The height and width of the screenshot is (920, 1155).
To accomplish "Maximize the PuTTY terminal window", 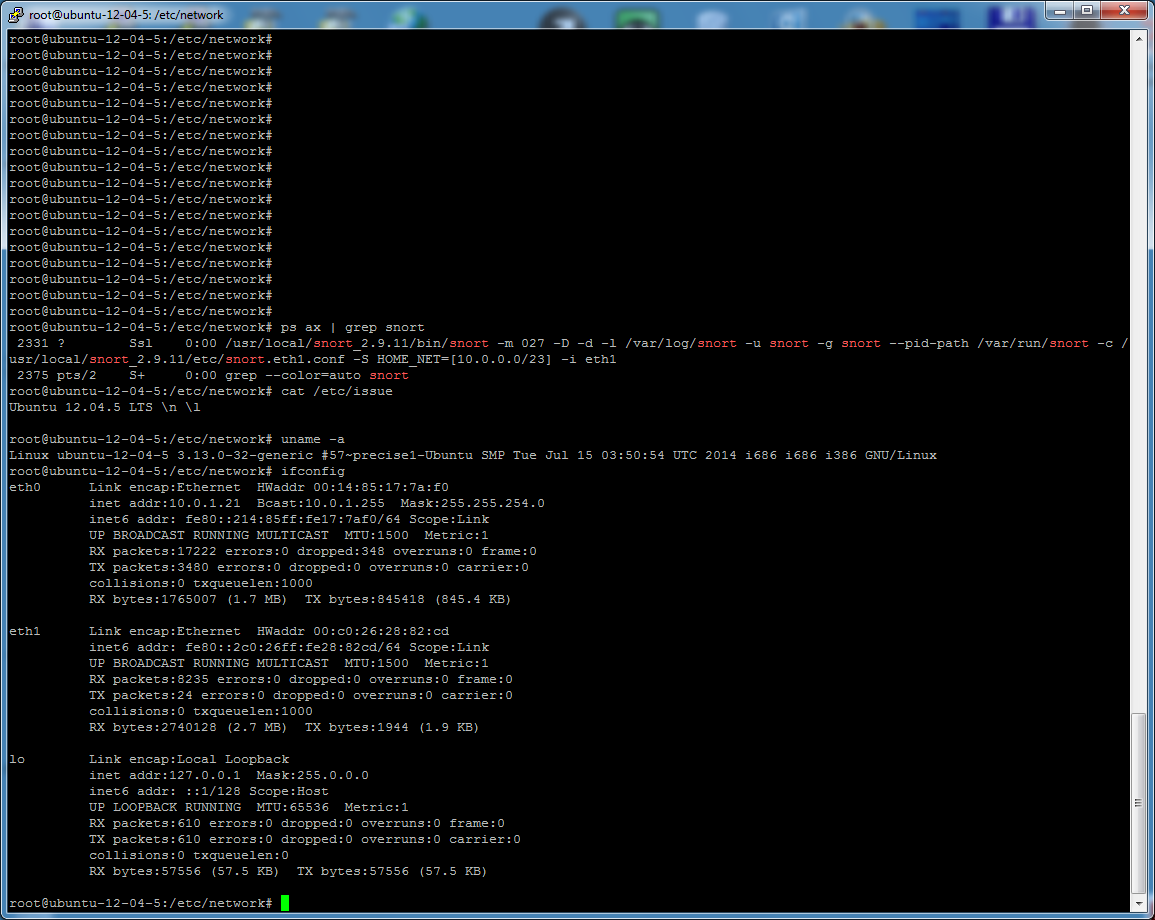I will coord(1087,10).
